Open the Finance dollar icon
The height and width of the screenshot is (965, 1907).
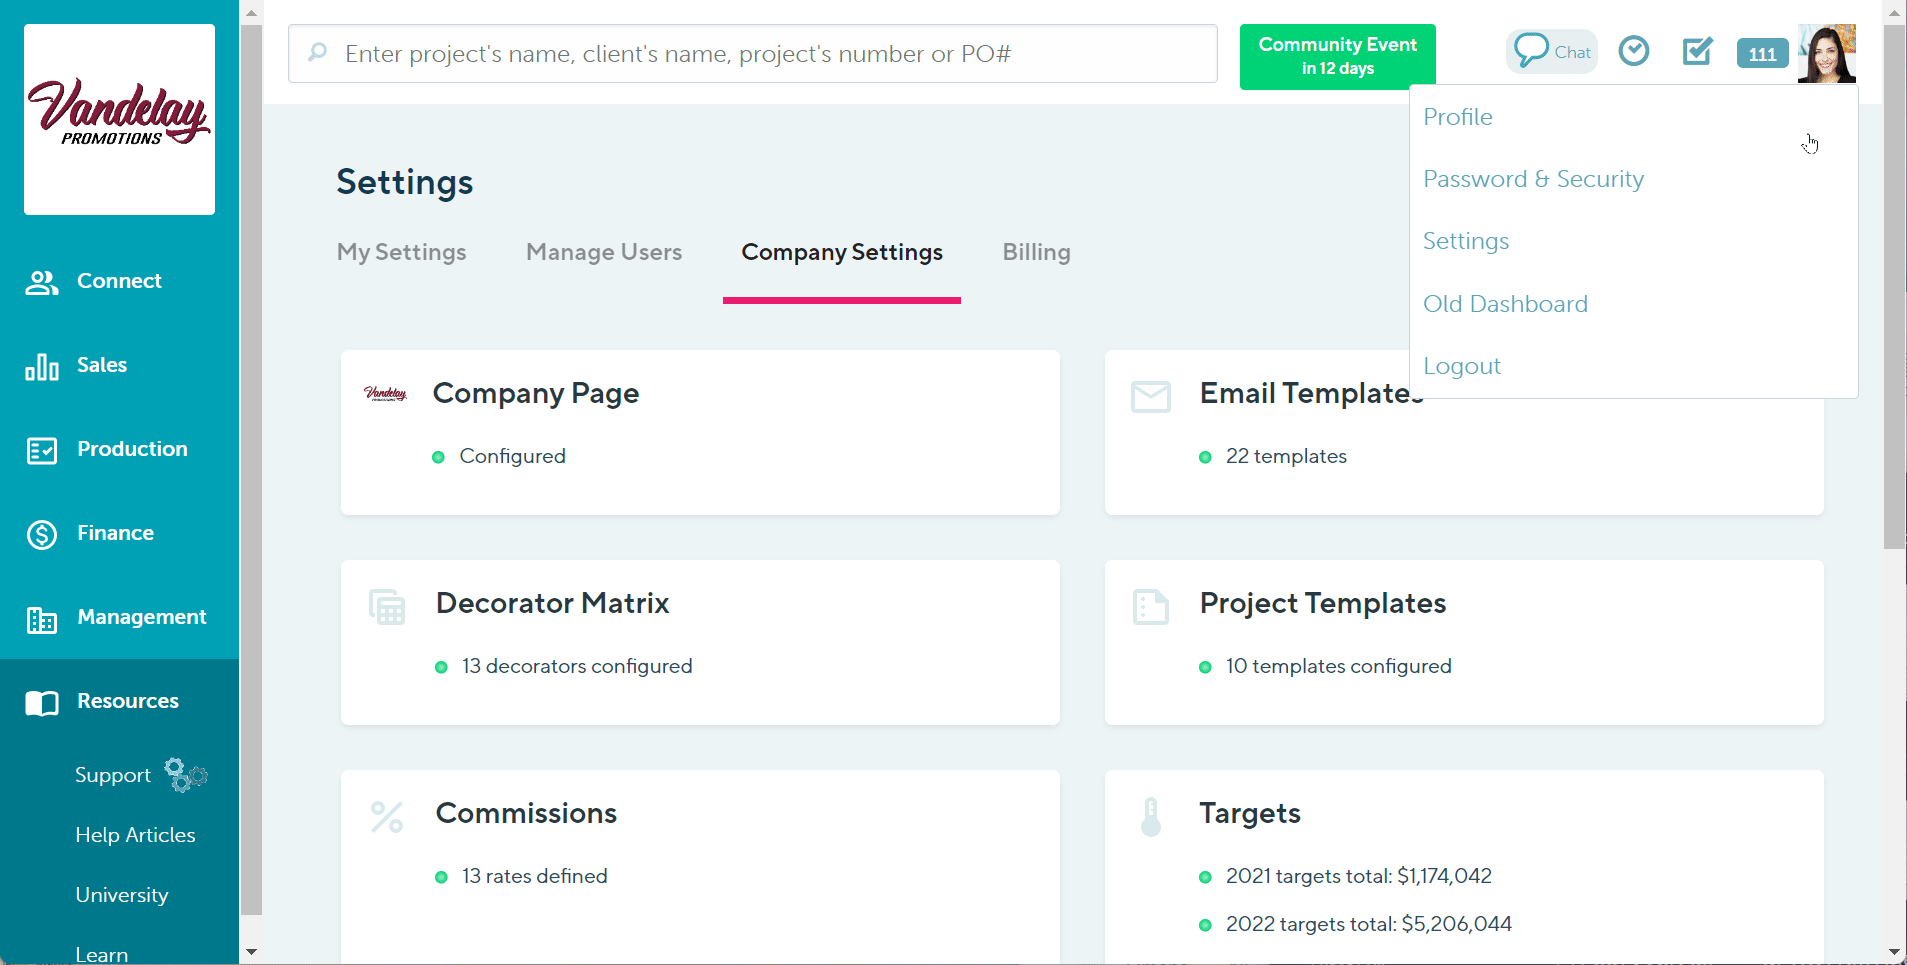click(x=41, y=535)
